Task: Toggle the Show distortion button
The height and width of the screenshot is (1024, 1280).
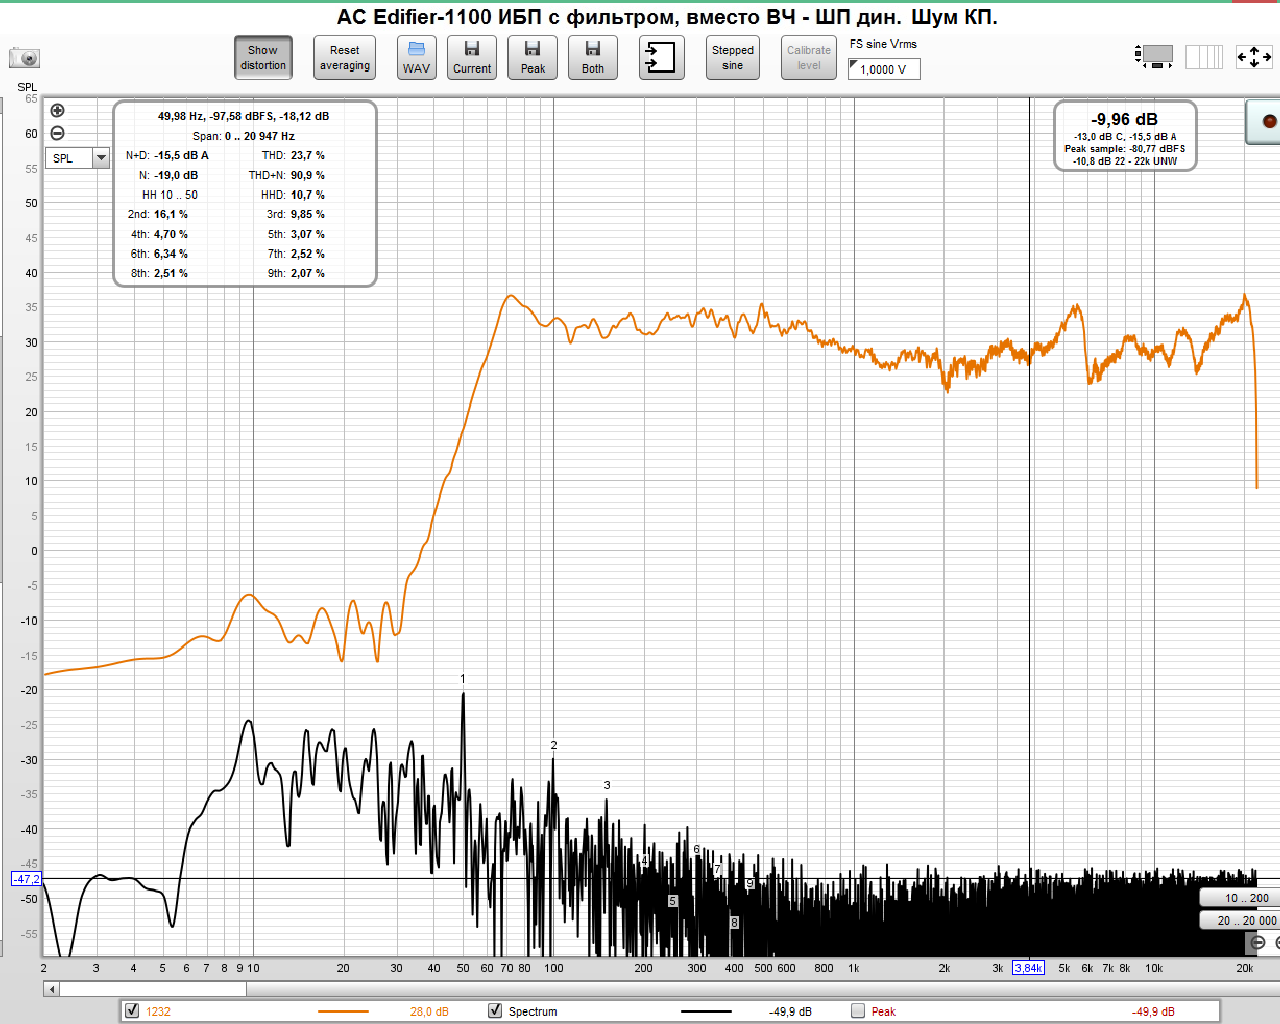Action: click(263, 58)
